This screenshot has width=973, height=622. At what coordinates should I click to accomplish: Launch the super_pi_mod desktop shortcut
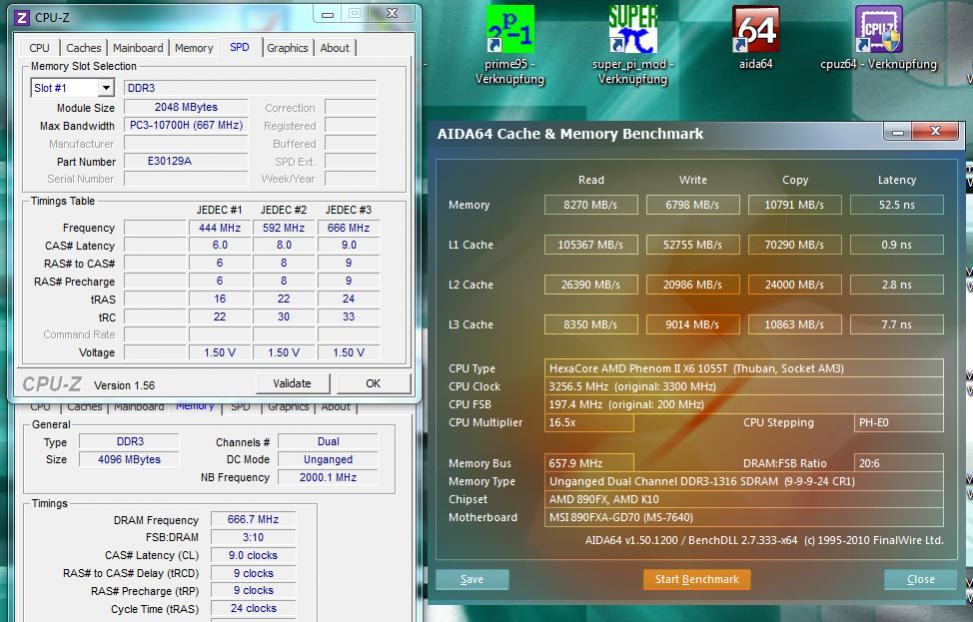point(632,45)
